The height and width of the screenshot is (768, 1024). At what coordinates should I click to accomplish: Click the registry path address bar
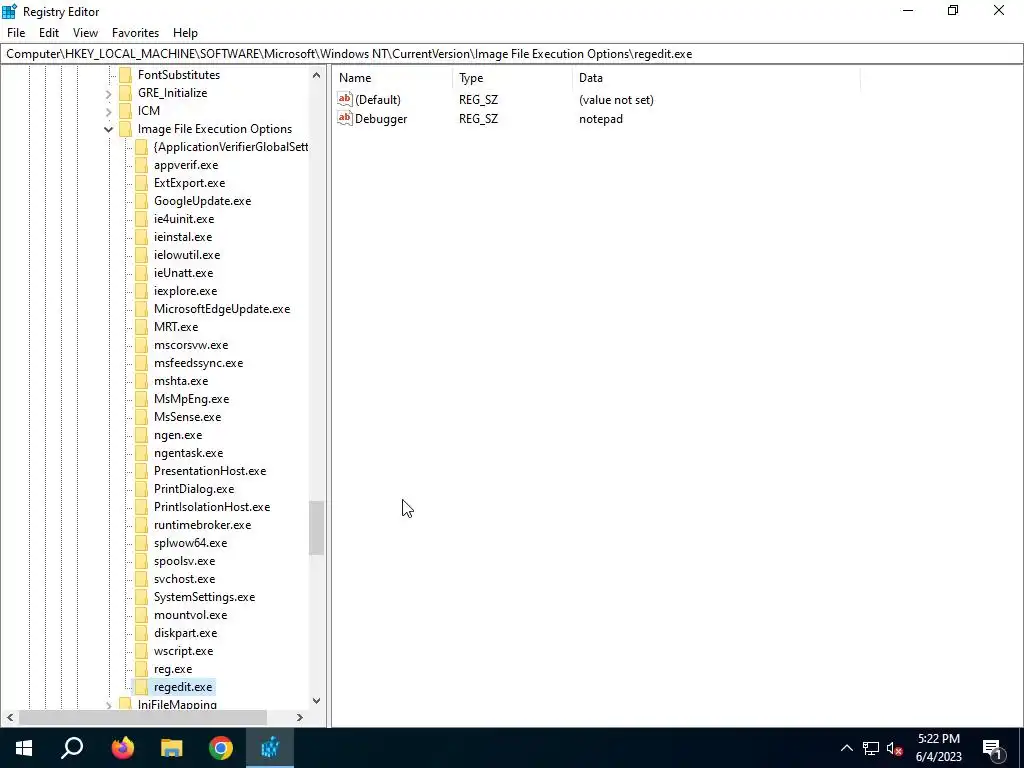tap(512, 54)
